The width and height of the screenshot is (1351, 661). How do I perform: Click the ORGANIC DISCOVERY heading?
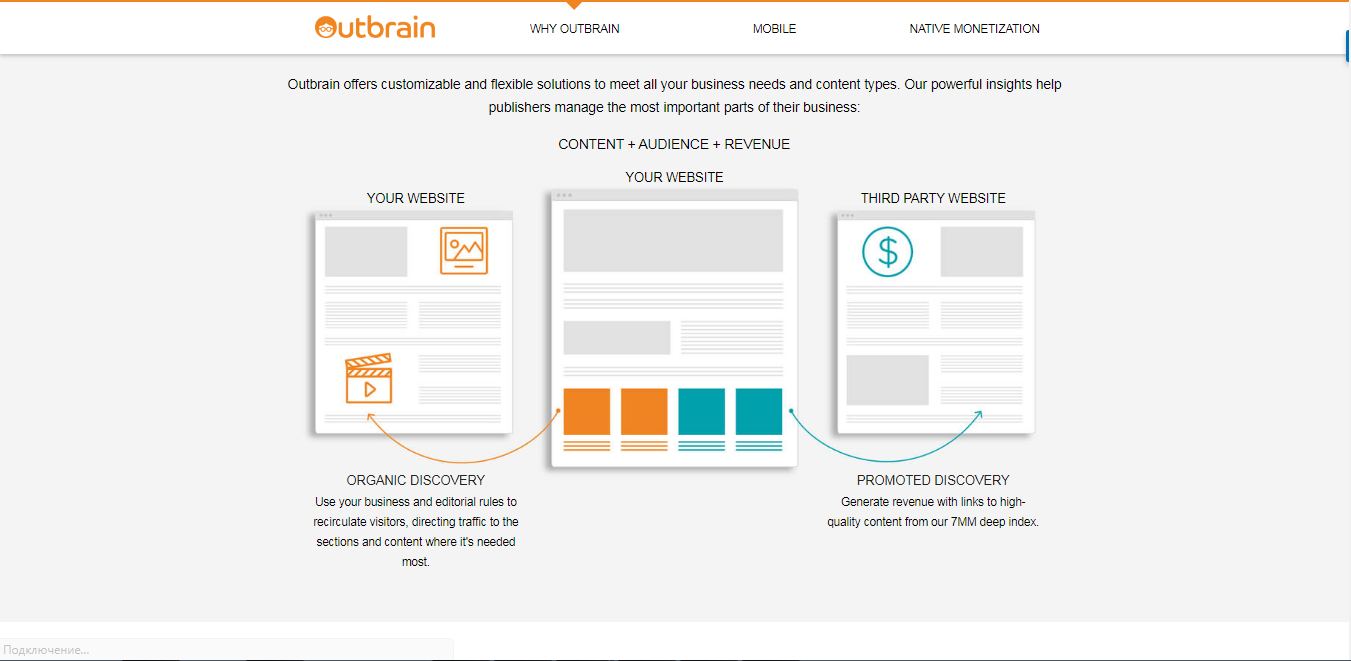pyautogui.click(x=416, y=480)
